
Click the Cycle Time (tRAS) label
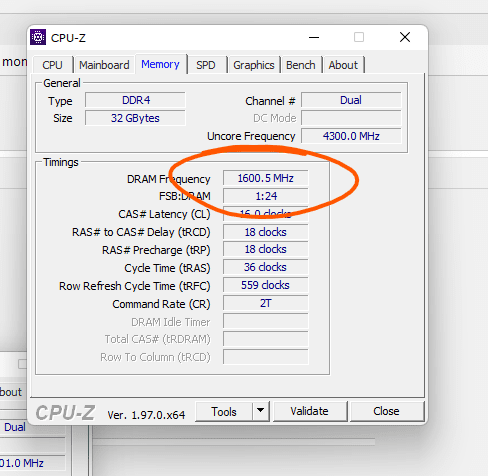(167, 268)
